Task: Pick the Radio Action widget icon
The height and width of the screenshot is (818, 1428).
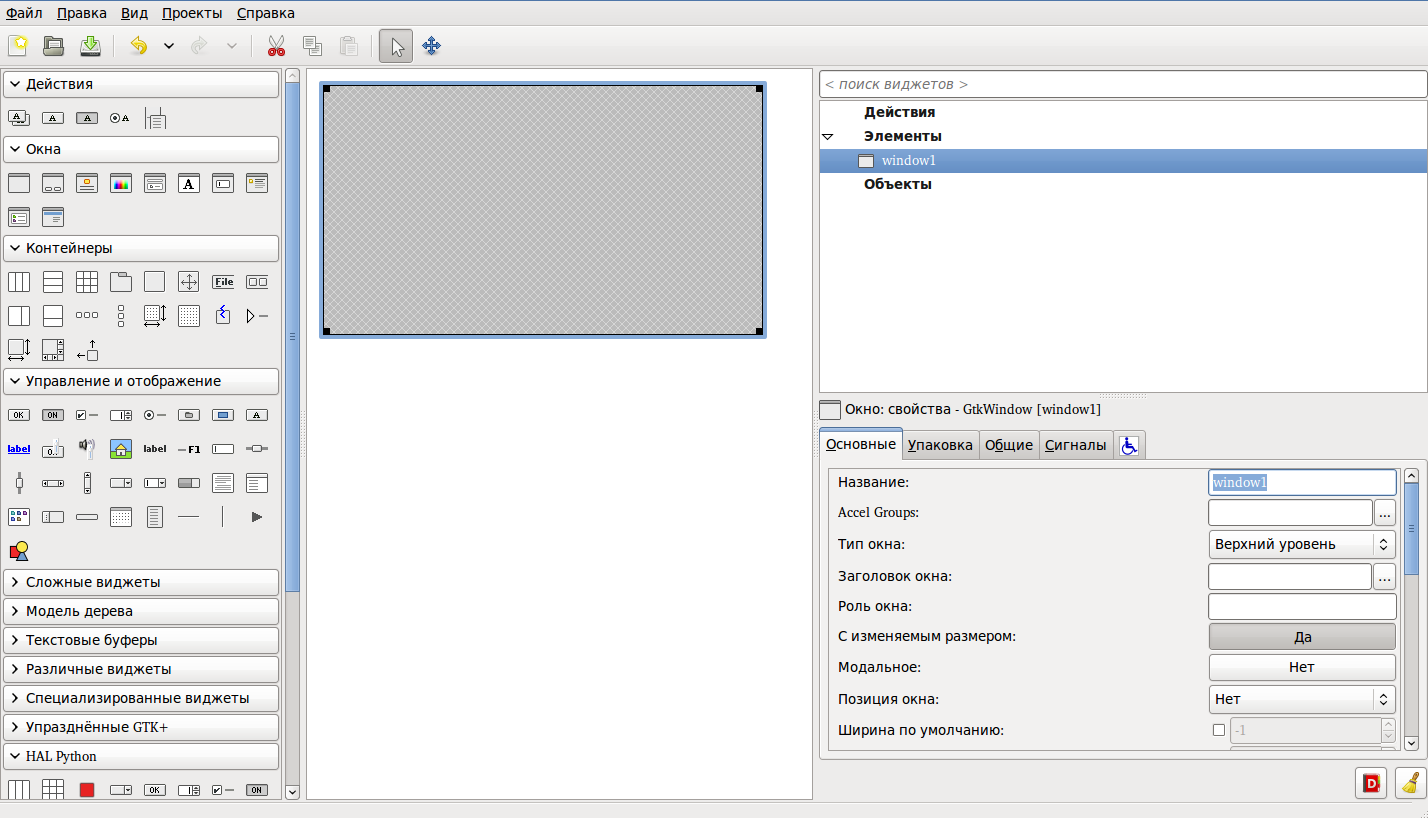Action: (x=121, y=118)
